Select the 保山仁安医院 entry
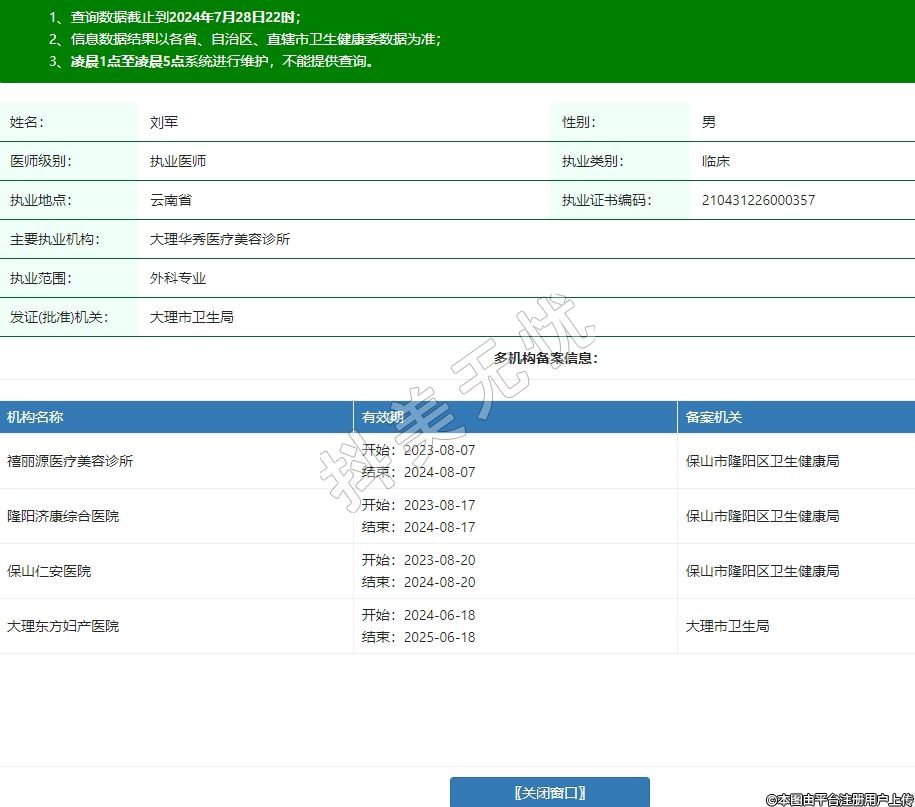Screen dimensions: 915x807 click(x=49, y=571)
